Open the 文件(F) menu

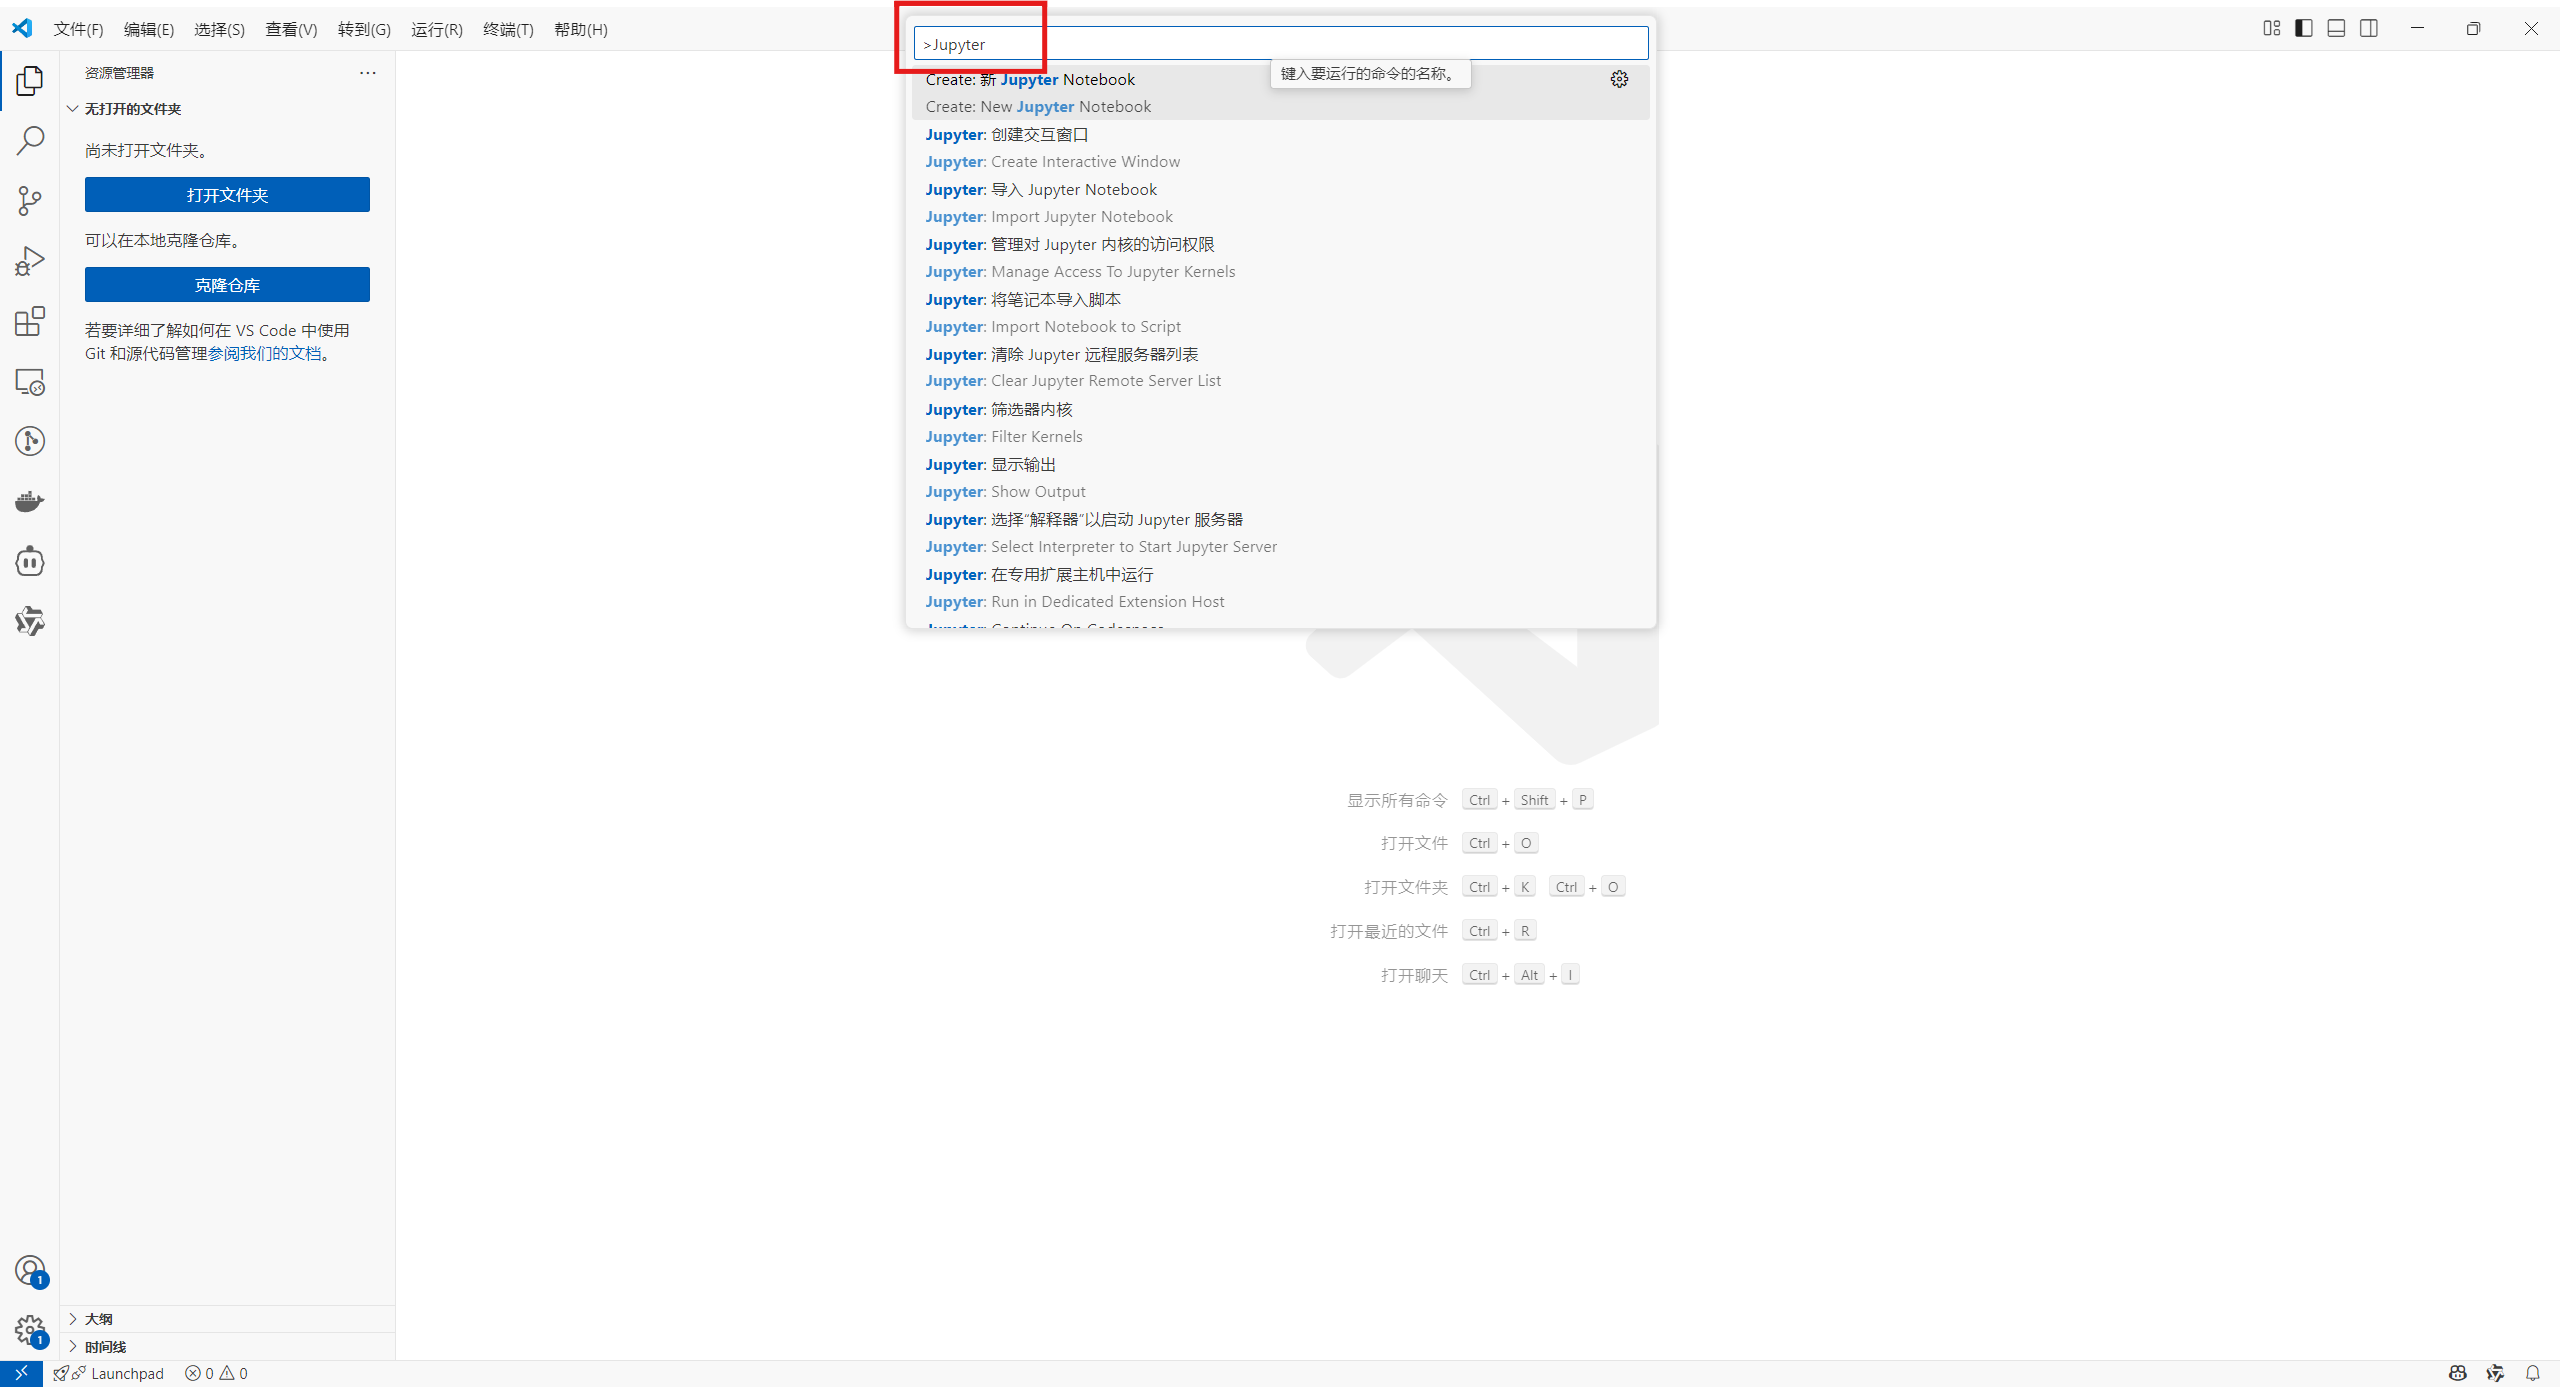coord(78,29)
